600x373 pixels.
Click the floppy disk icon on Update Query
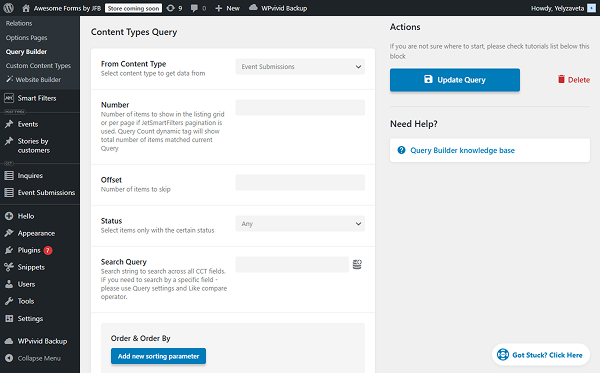tap(428, 79)
